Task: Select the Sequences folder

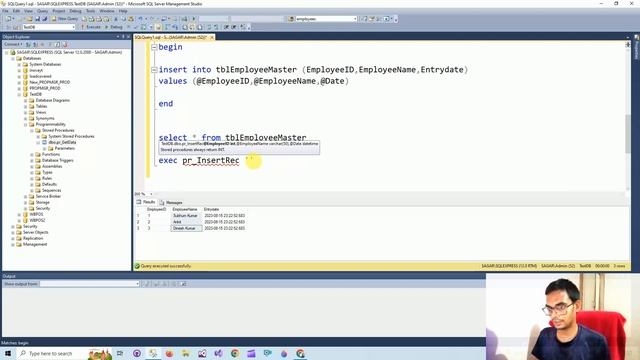Action: 51,190
